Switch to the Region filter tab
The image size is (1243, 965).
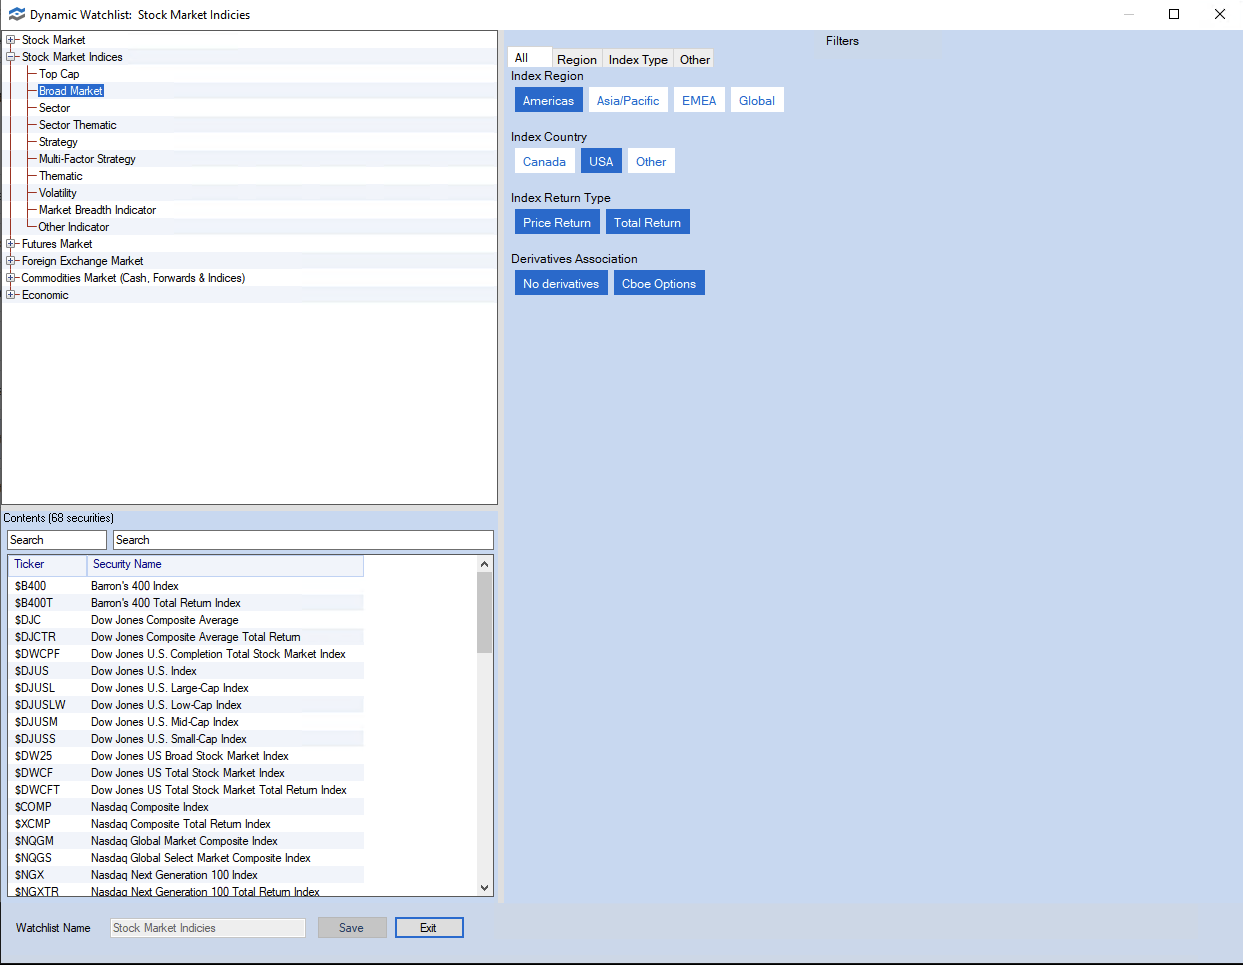coord(577,59)
